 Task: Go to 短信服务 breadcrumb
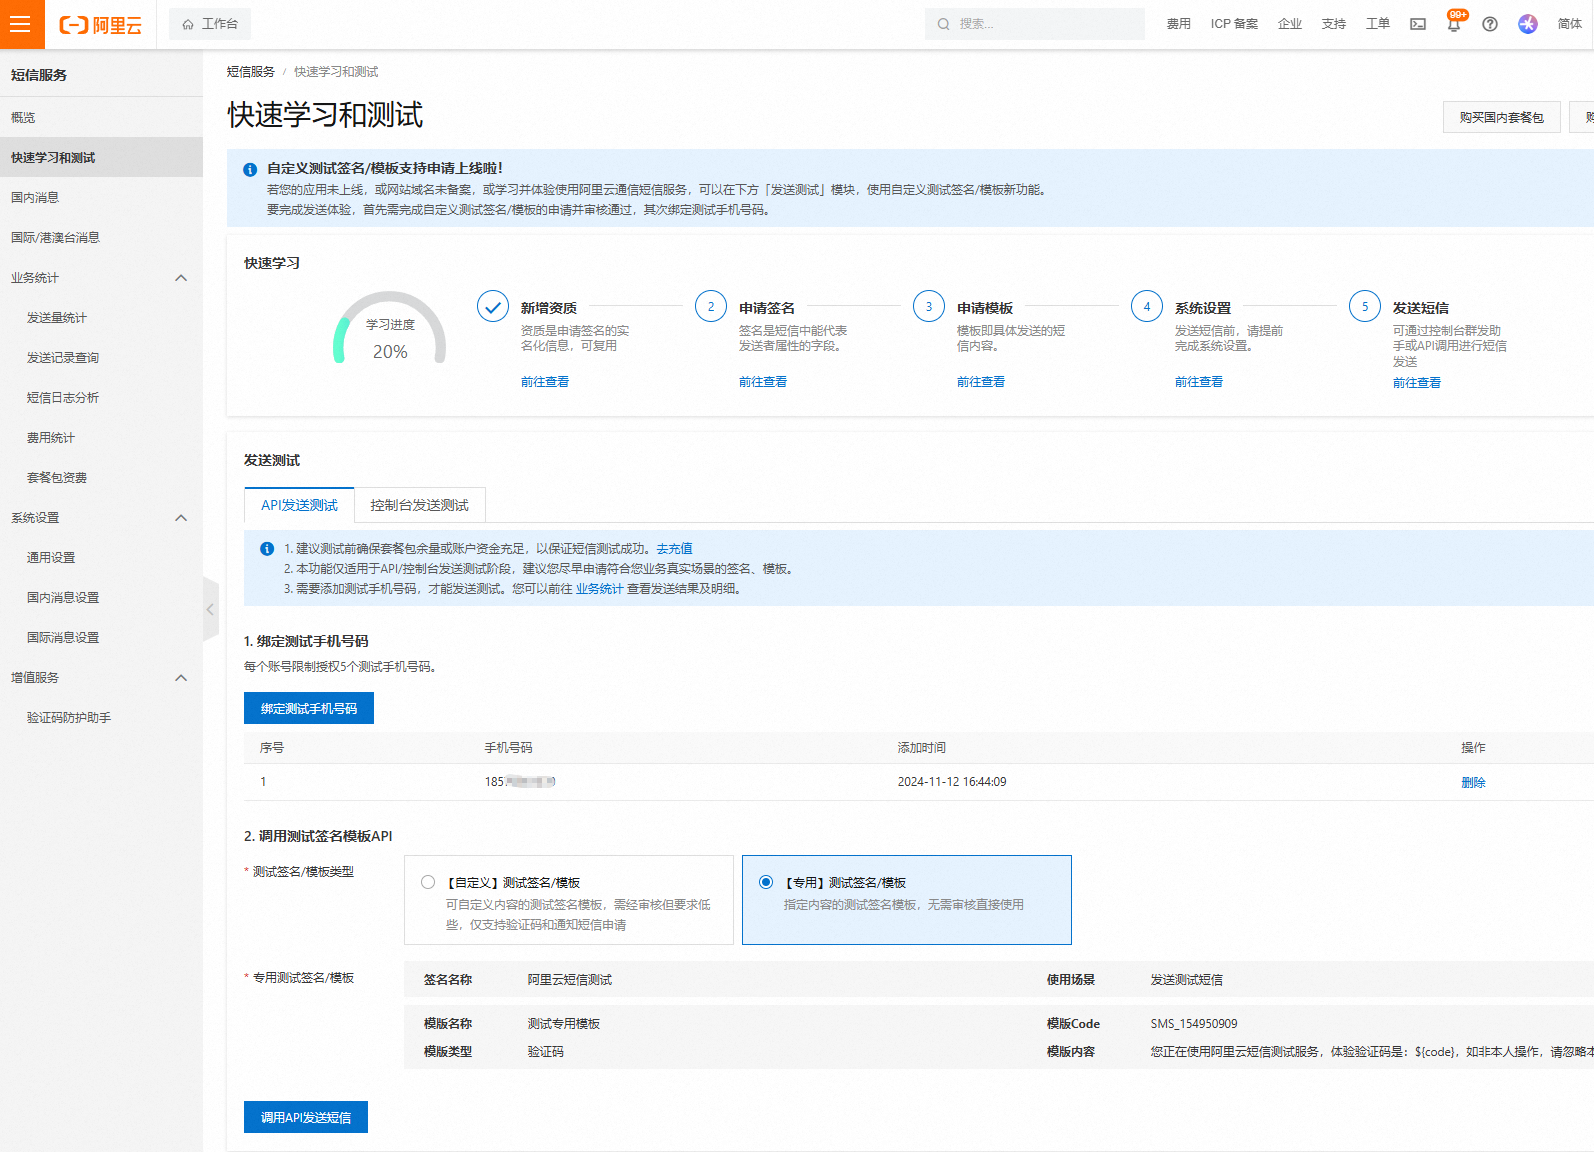[x=251, y=72]
